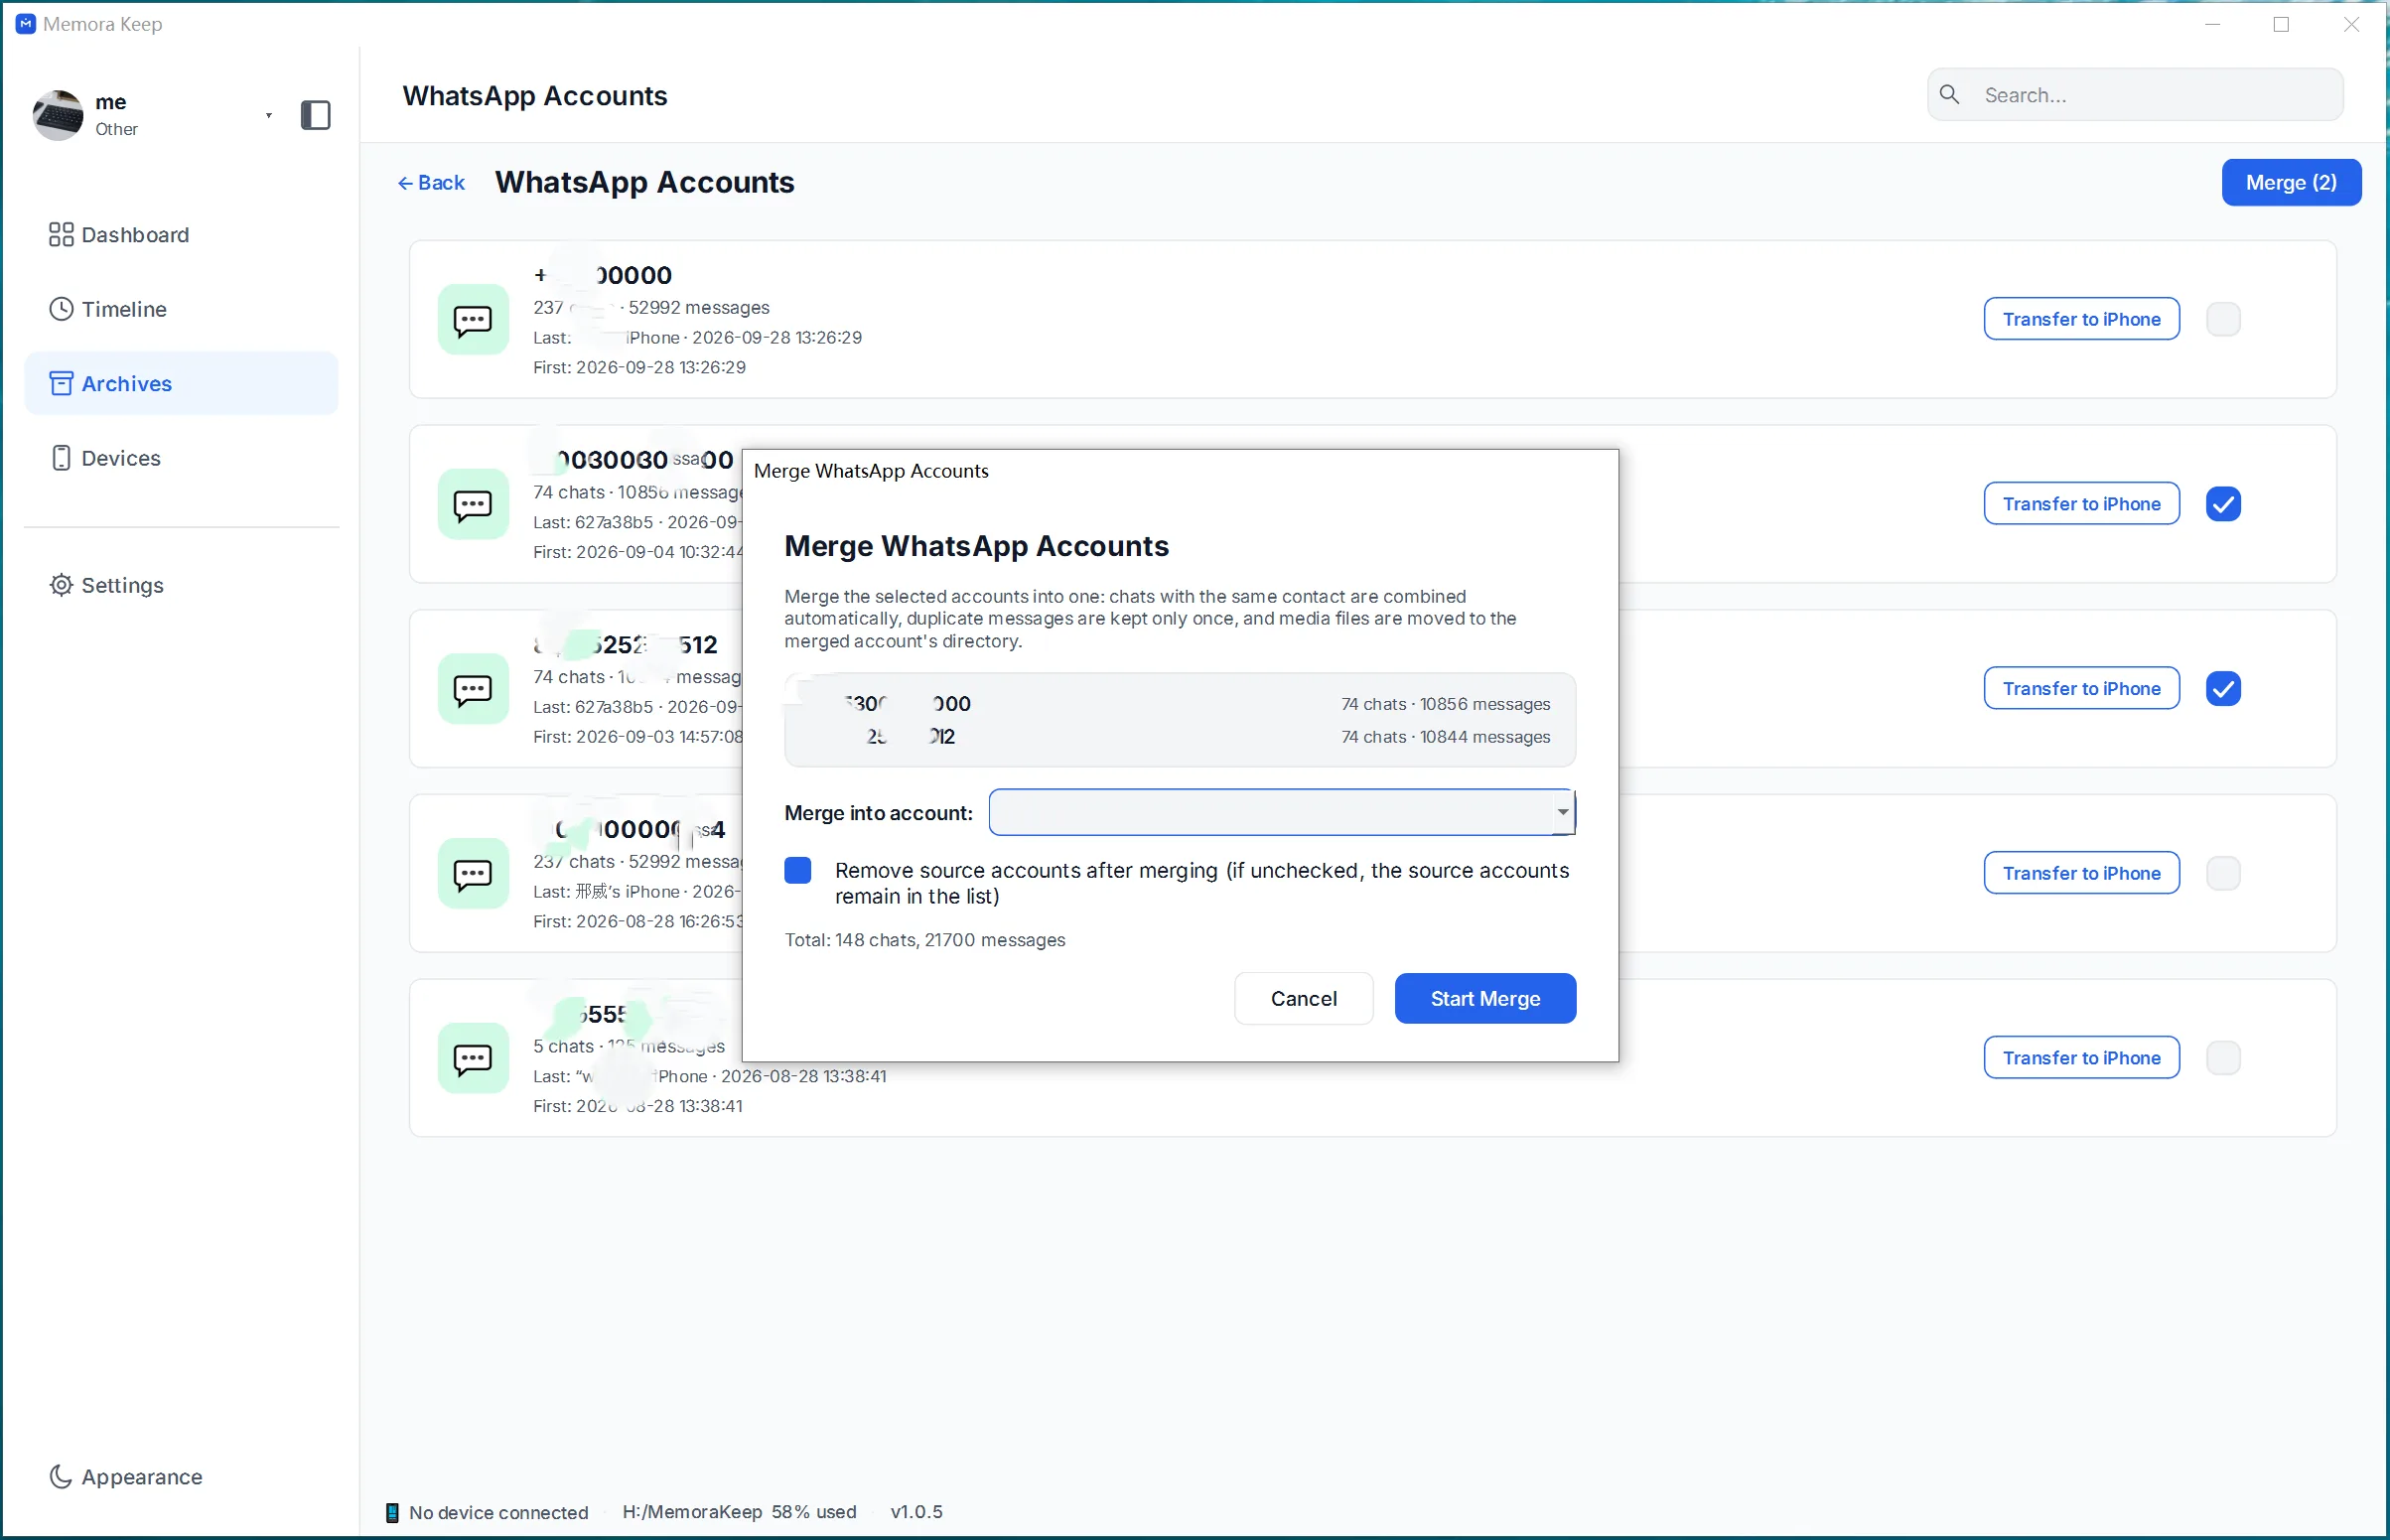Click 10844 messages row in merge list
The width and height of the screenshot is (2390, 1540).
click(x=1180, y=737)
